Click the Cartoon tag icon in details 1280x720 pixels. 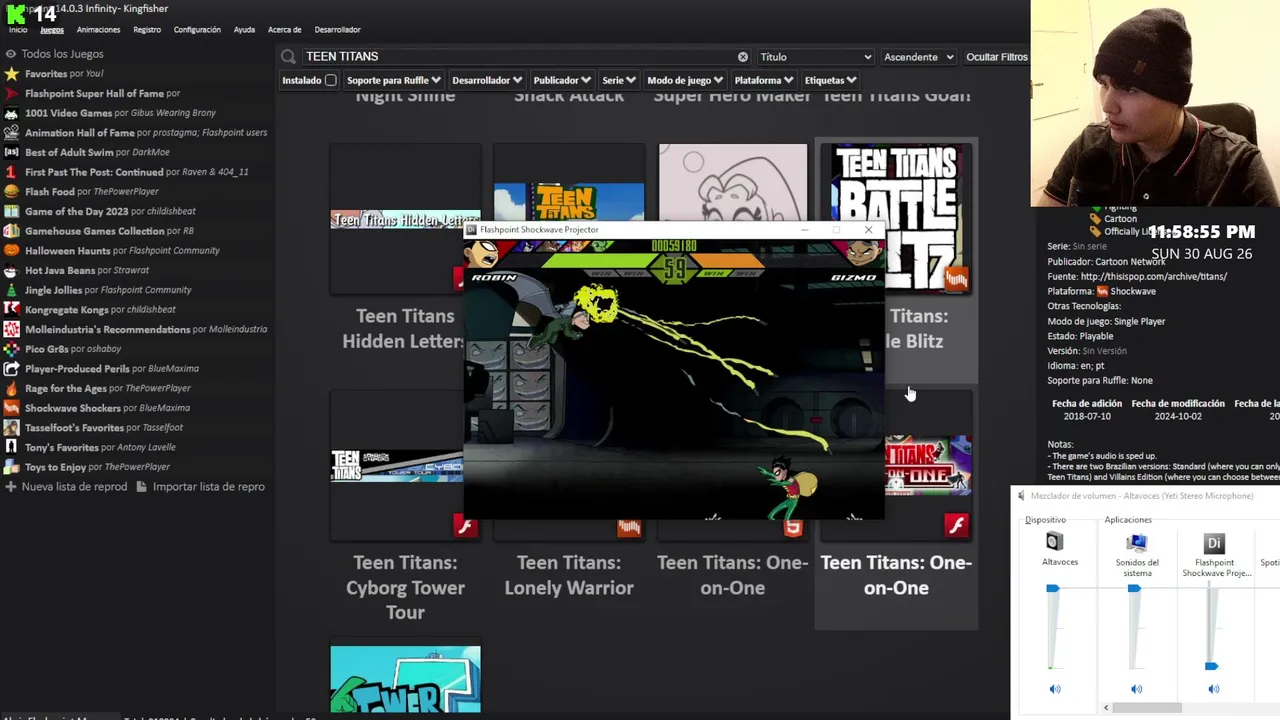pos(1095,219)
